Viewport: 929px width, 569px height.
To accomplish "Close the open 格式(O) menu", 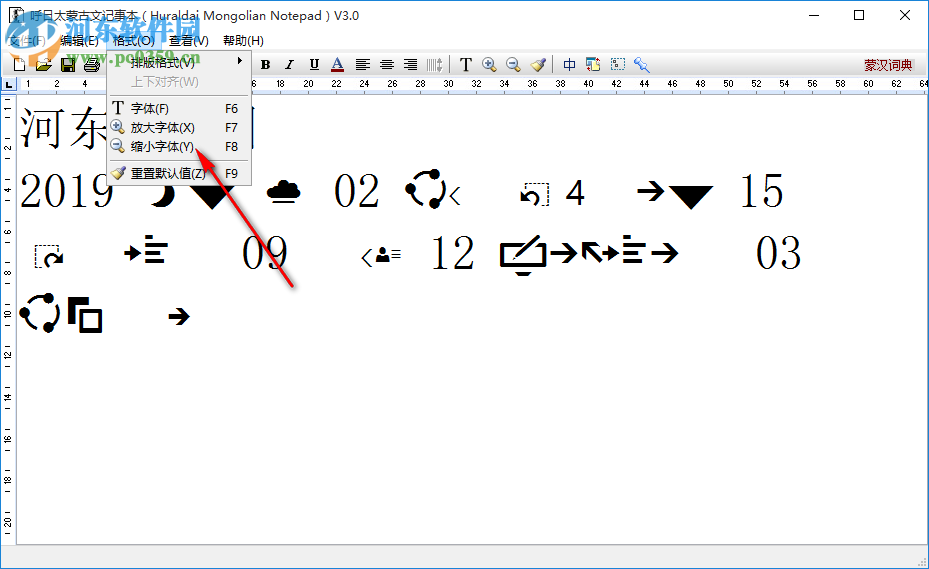I will click(134, 40).
